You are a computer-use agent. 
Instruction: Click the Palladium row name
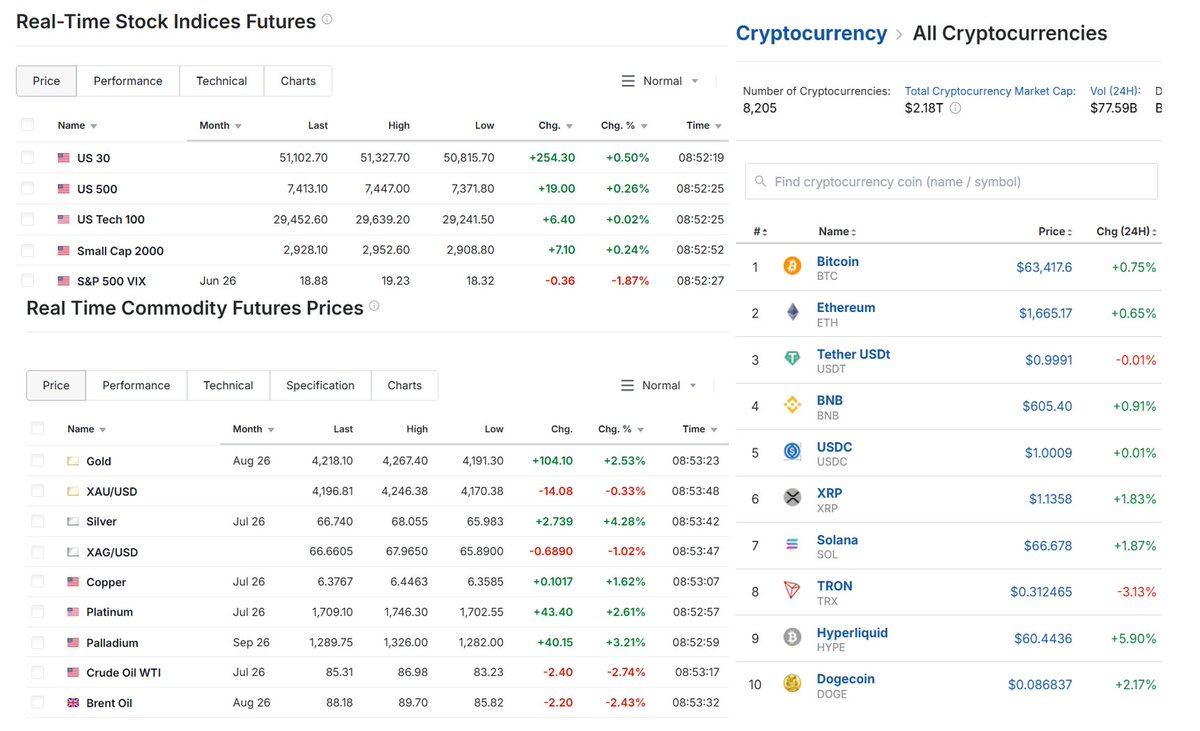113,643
